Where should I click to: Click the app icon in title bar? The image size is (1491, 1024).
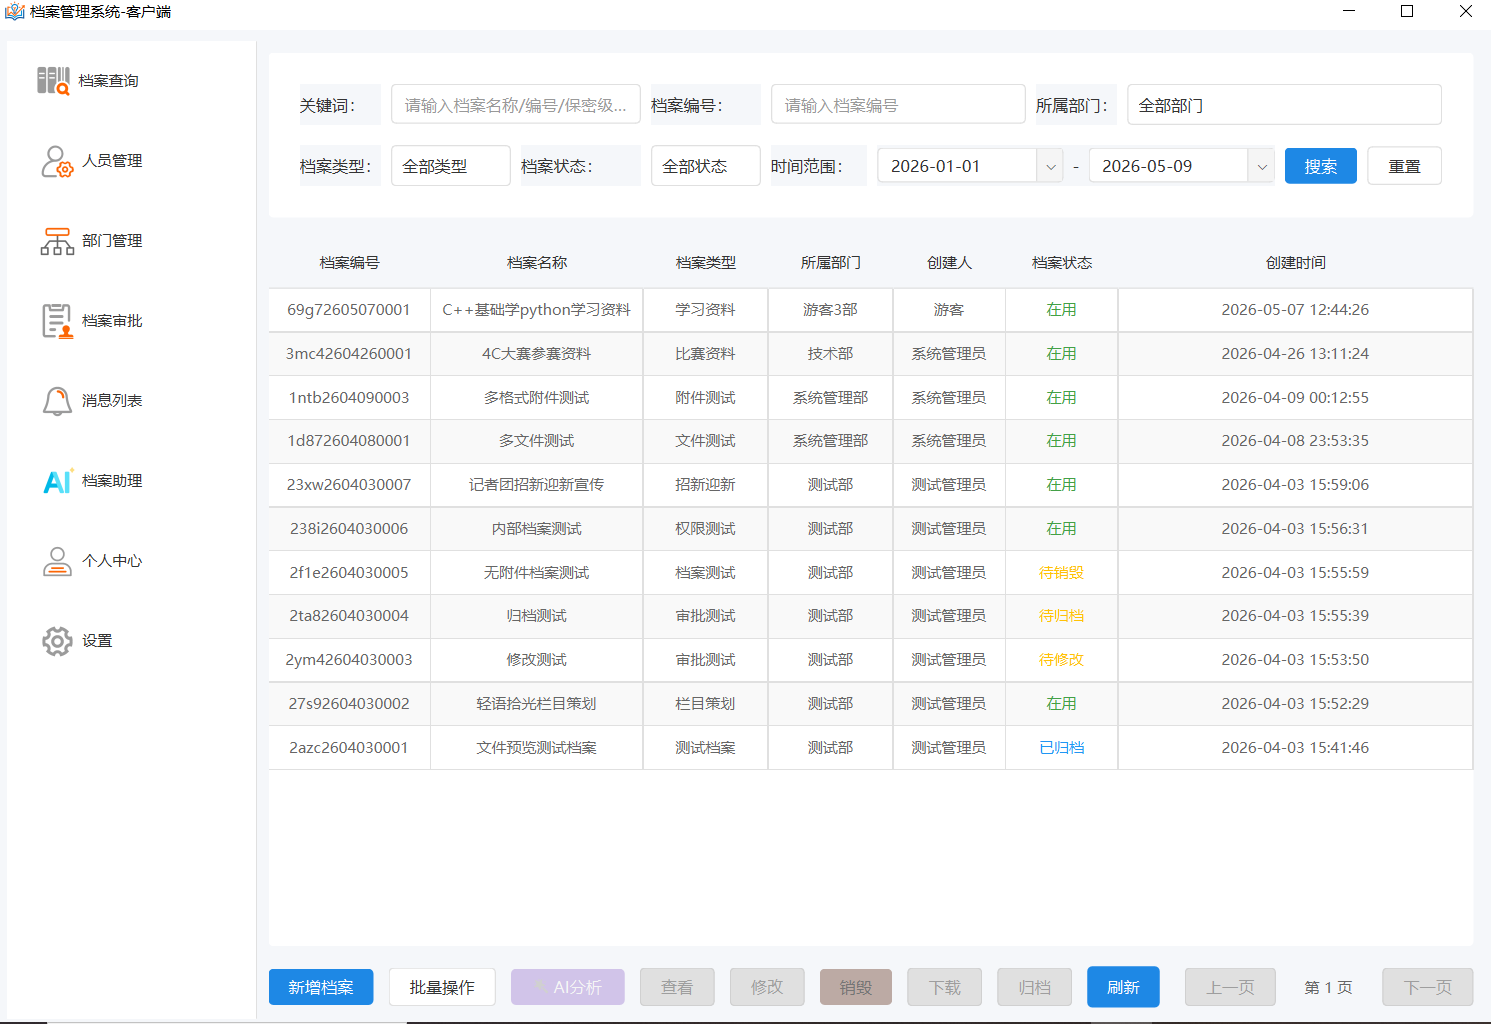[15, 12]
